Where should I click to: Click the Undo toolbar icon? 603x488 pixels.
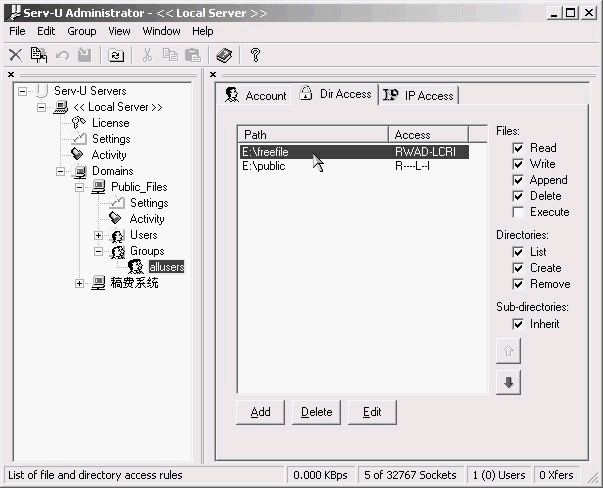(x=62, y=55)
